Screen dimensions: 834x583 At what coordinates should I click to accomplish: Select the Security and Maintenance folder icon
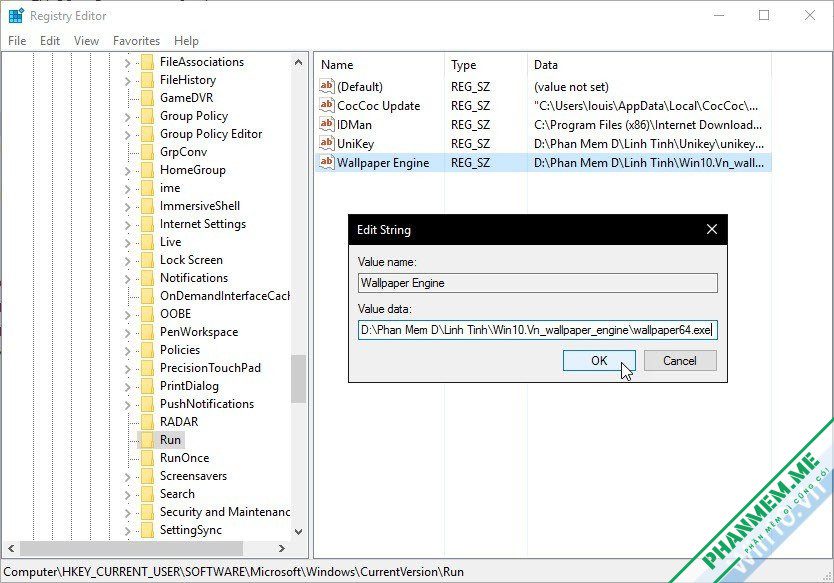[147, 512]
